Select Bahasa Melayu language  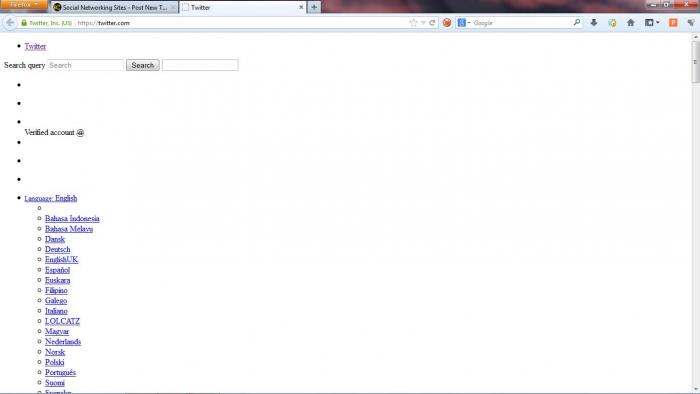69,229
